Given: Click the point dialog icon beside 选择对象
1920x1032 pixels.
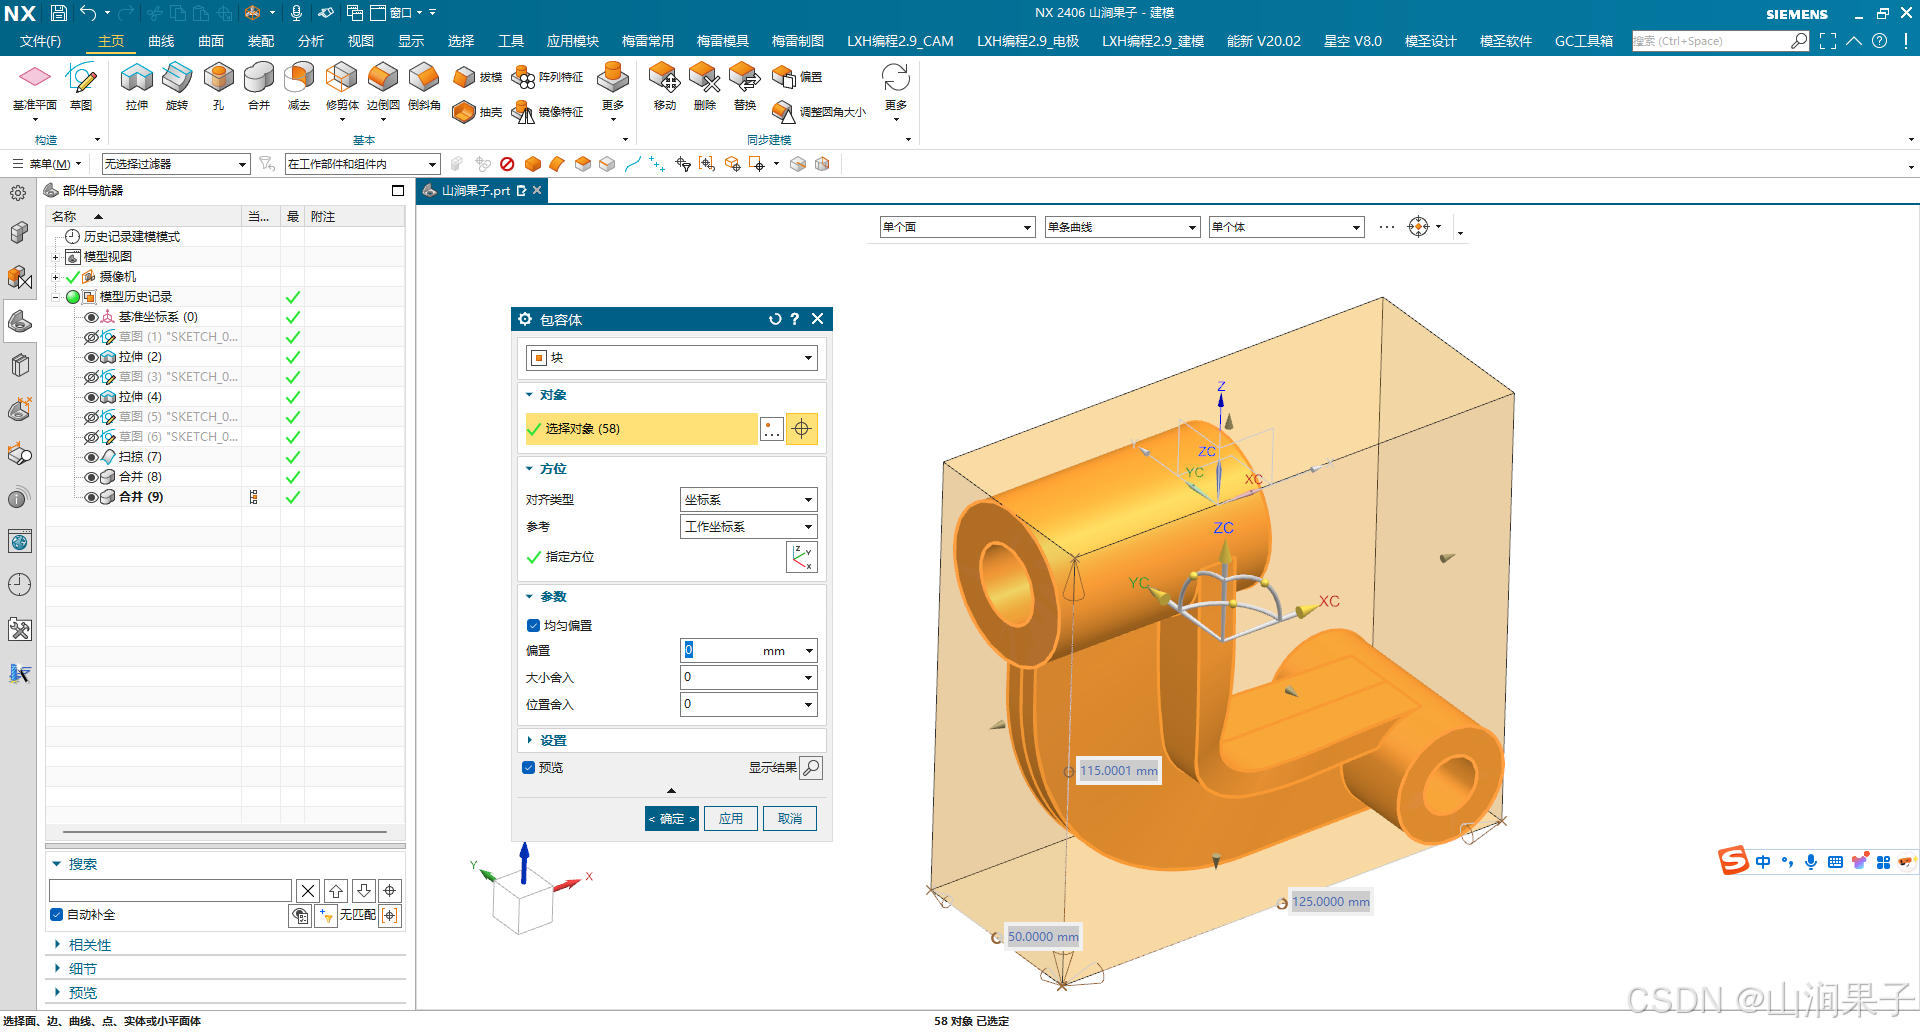Looking at the screenshot, I should coord(772,429).
